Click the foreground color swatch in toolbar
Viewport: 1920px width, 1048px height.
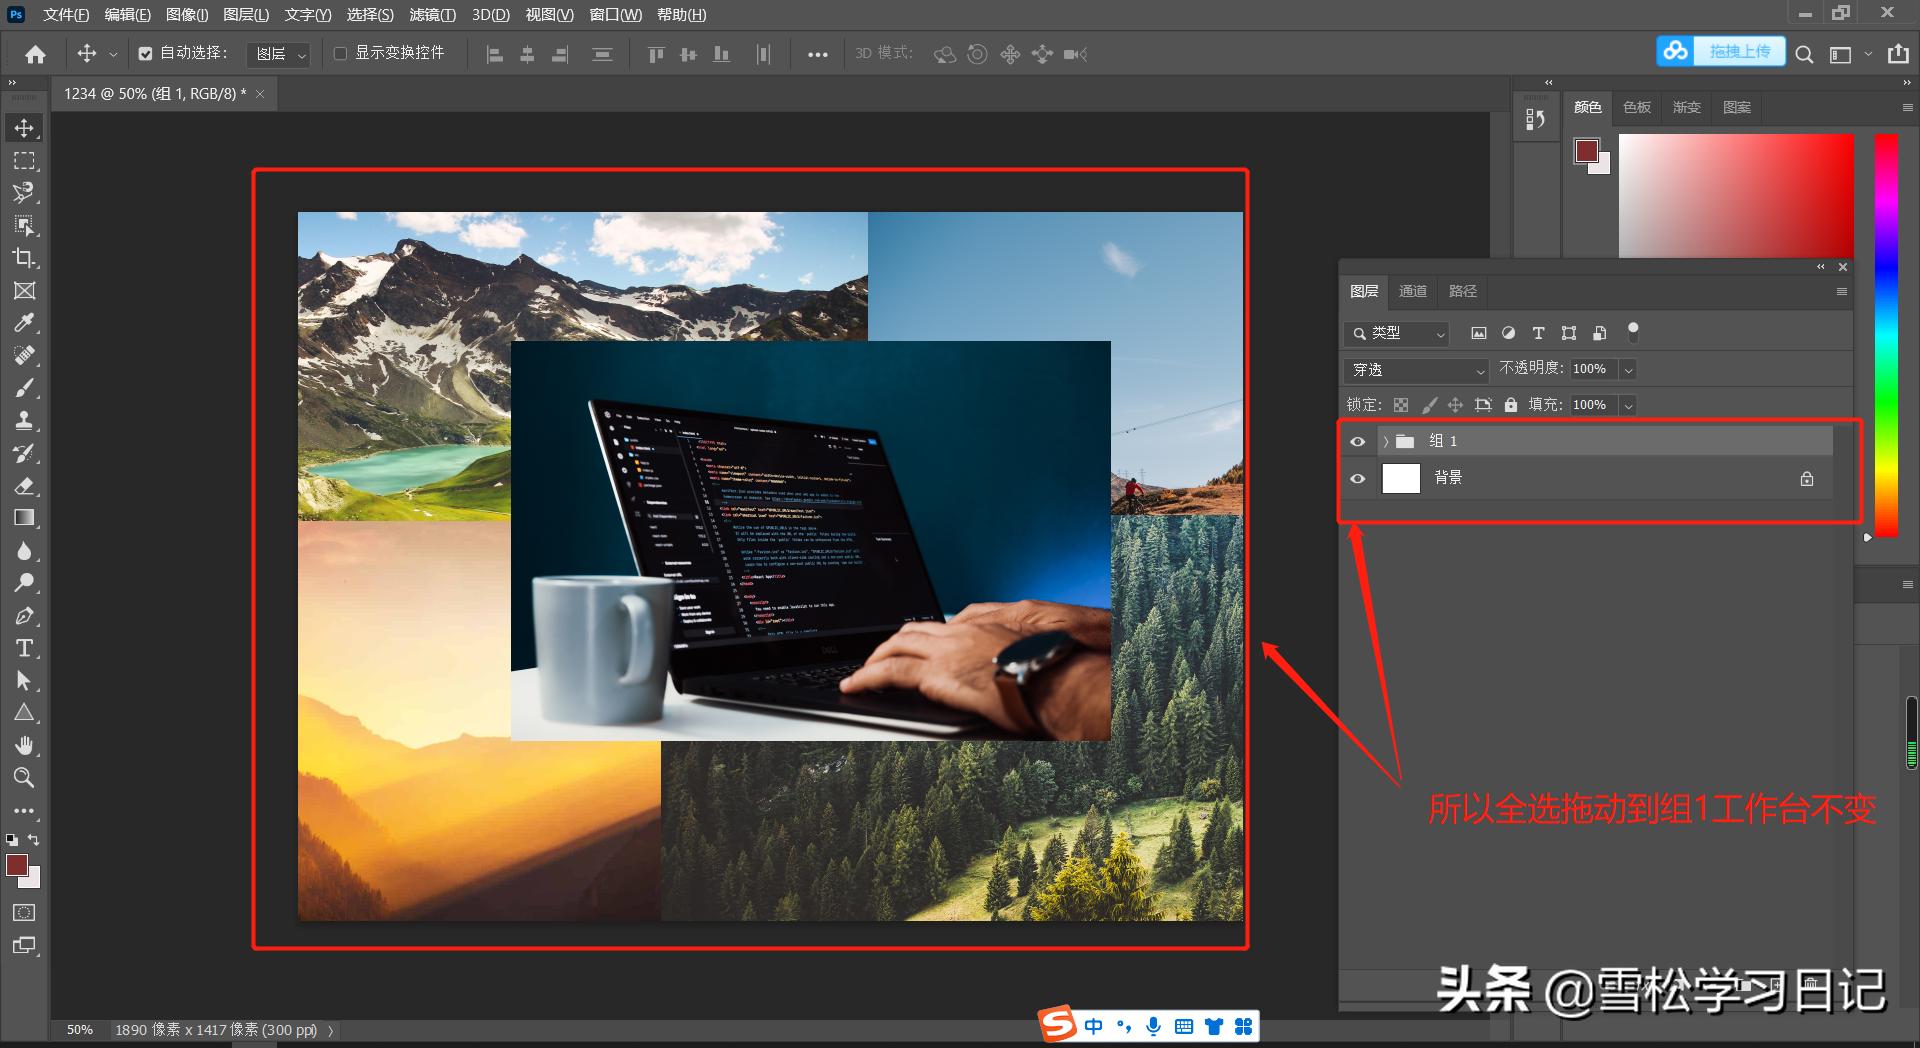point(16,865)
